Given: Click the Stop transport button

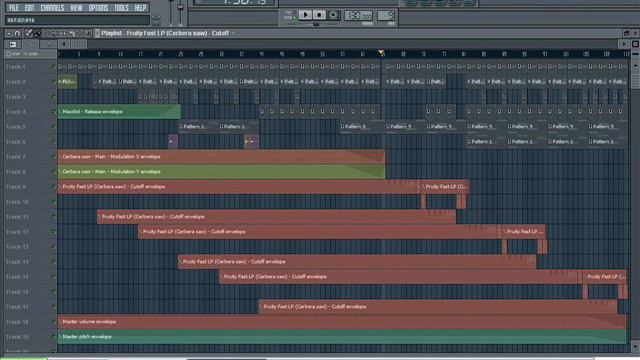Looking at the screenshot, I should 319,15.
